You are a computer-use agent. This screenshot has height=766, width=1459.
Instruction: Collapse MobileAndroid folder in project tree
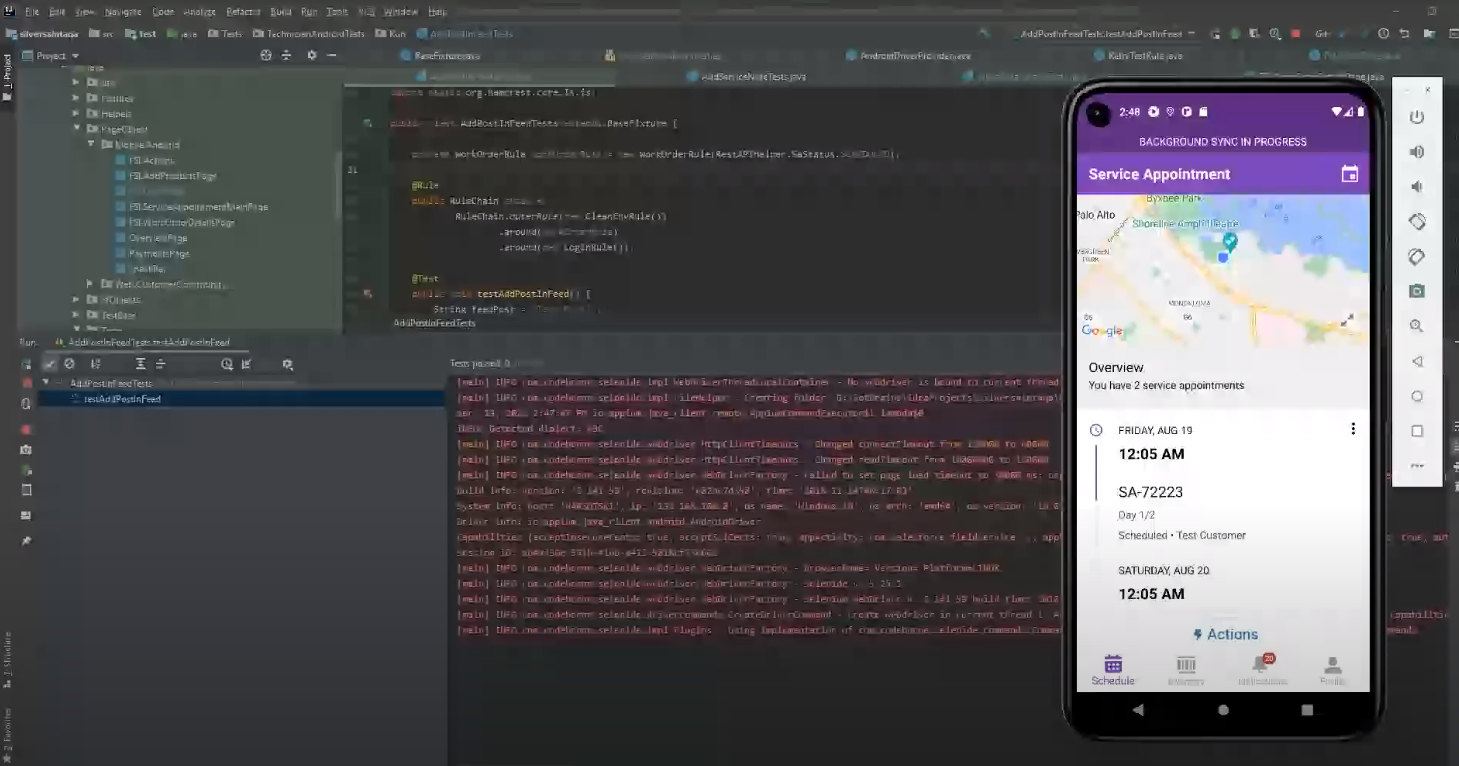point(90,144)
